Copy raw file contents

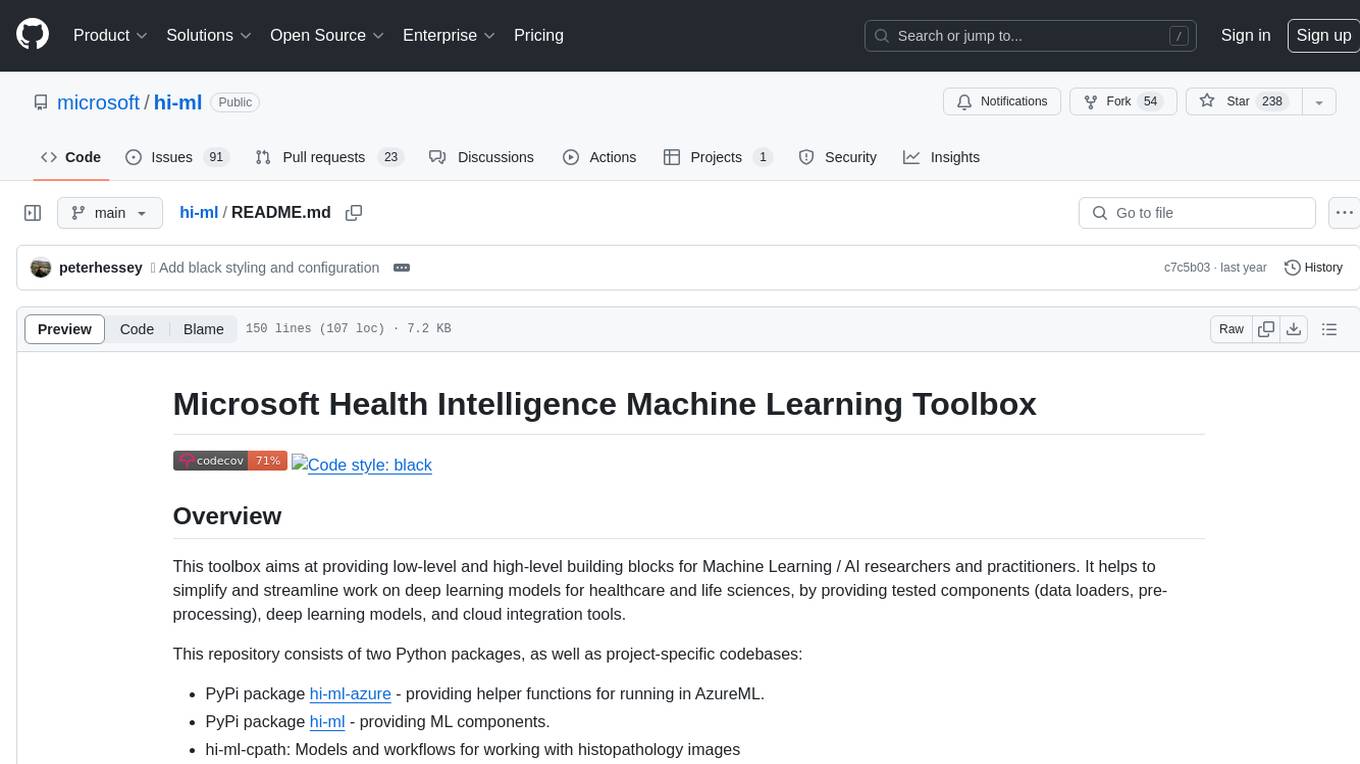1267,329
